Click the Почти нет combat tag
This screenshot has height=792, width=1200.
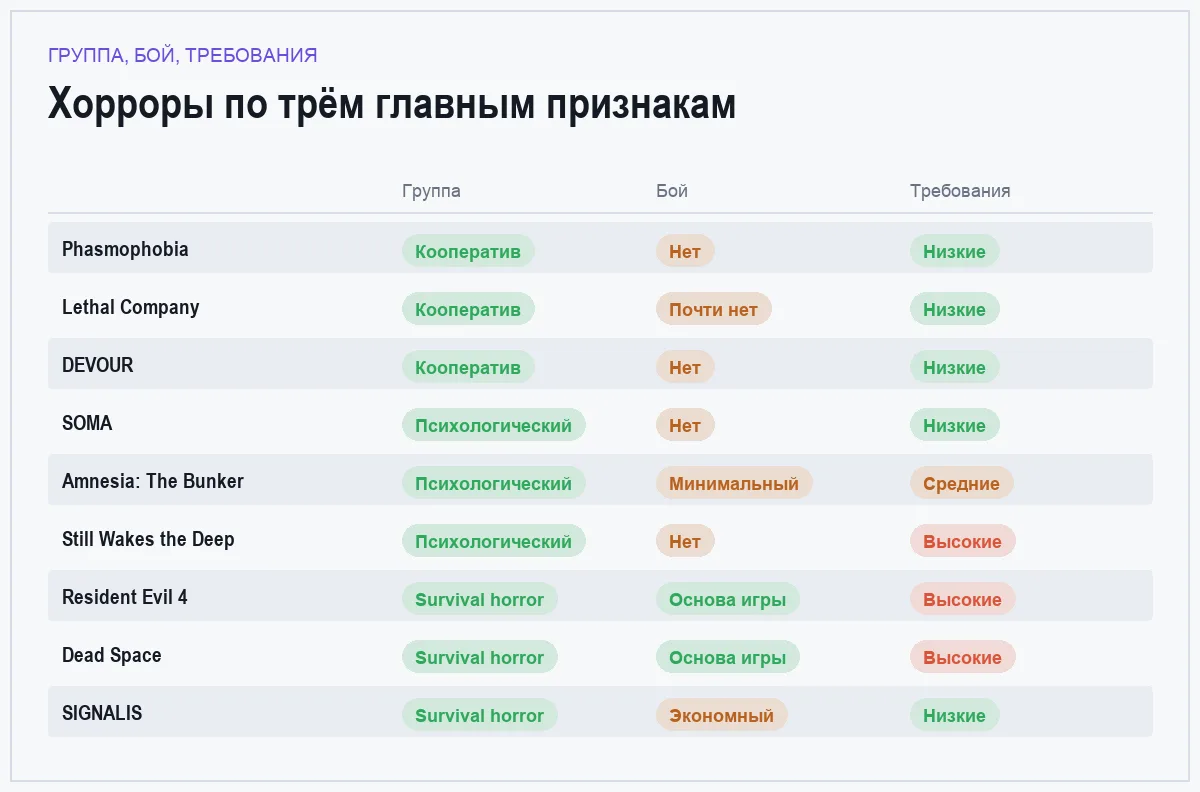tap(714, 309)
